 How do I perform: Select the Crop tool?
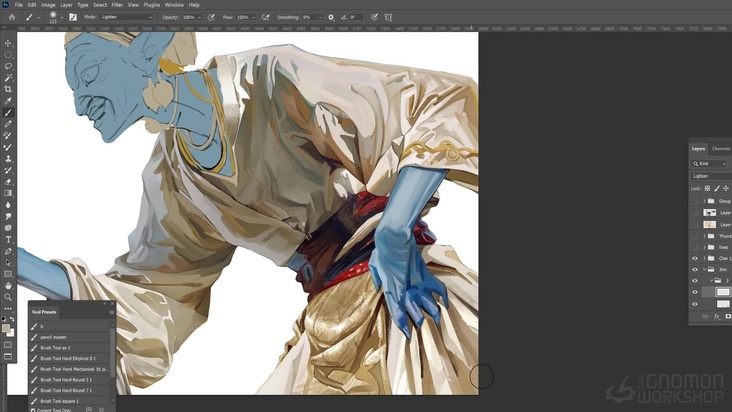(x=8, y=89)
